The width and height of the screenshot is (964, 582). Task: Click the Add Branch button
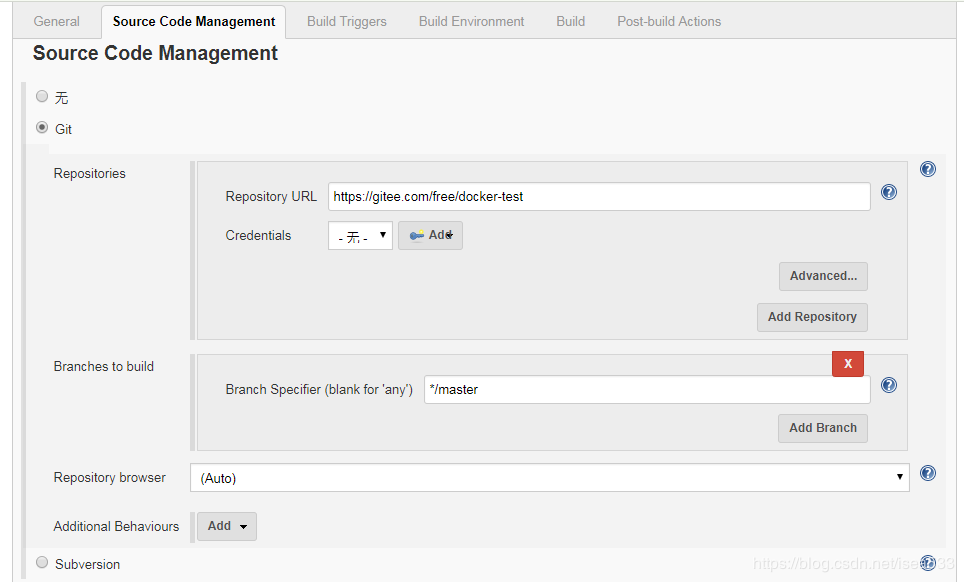coord(822,427)
